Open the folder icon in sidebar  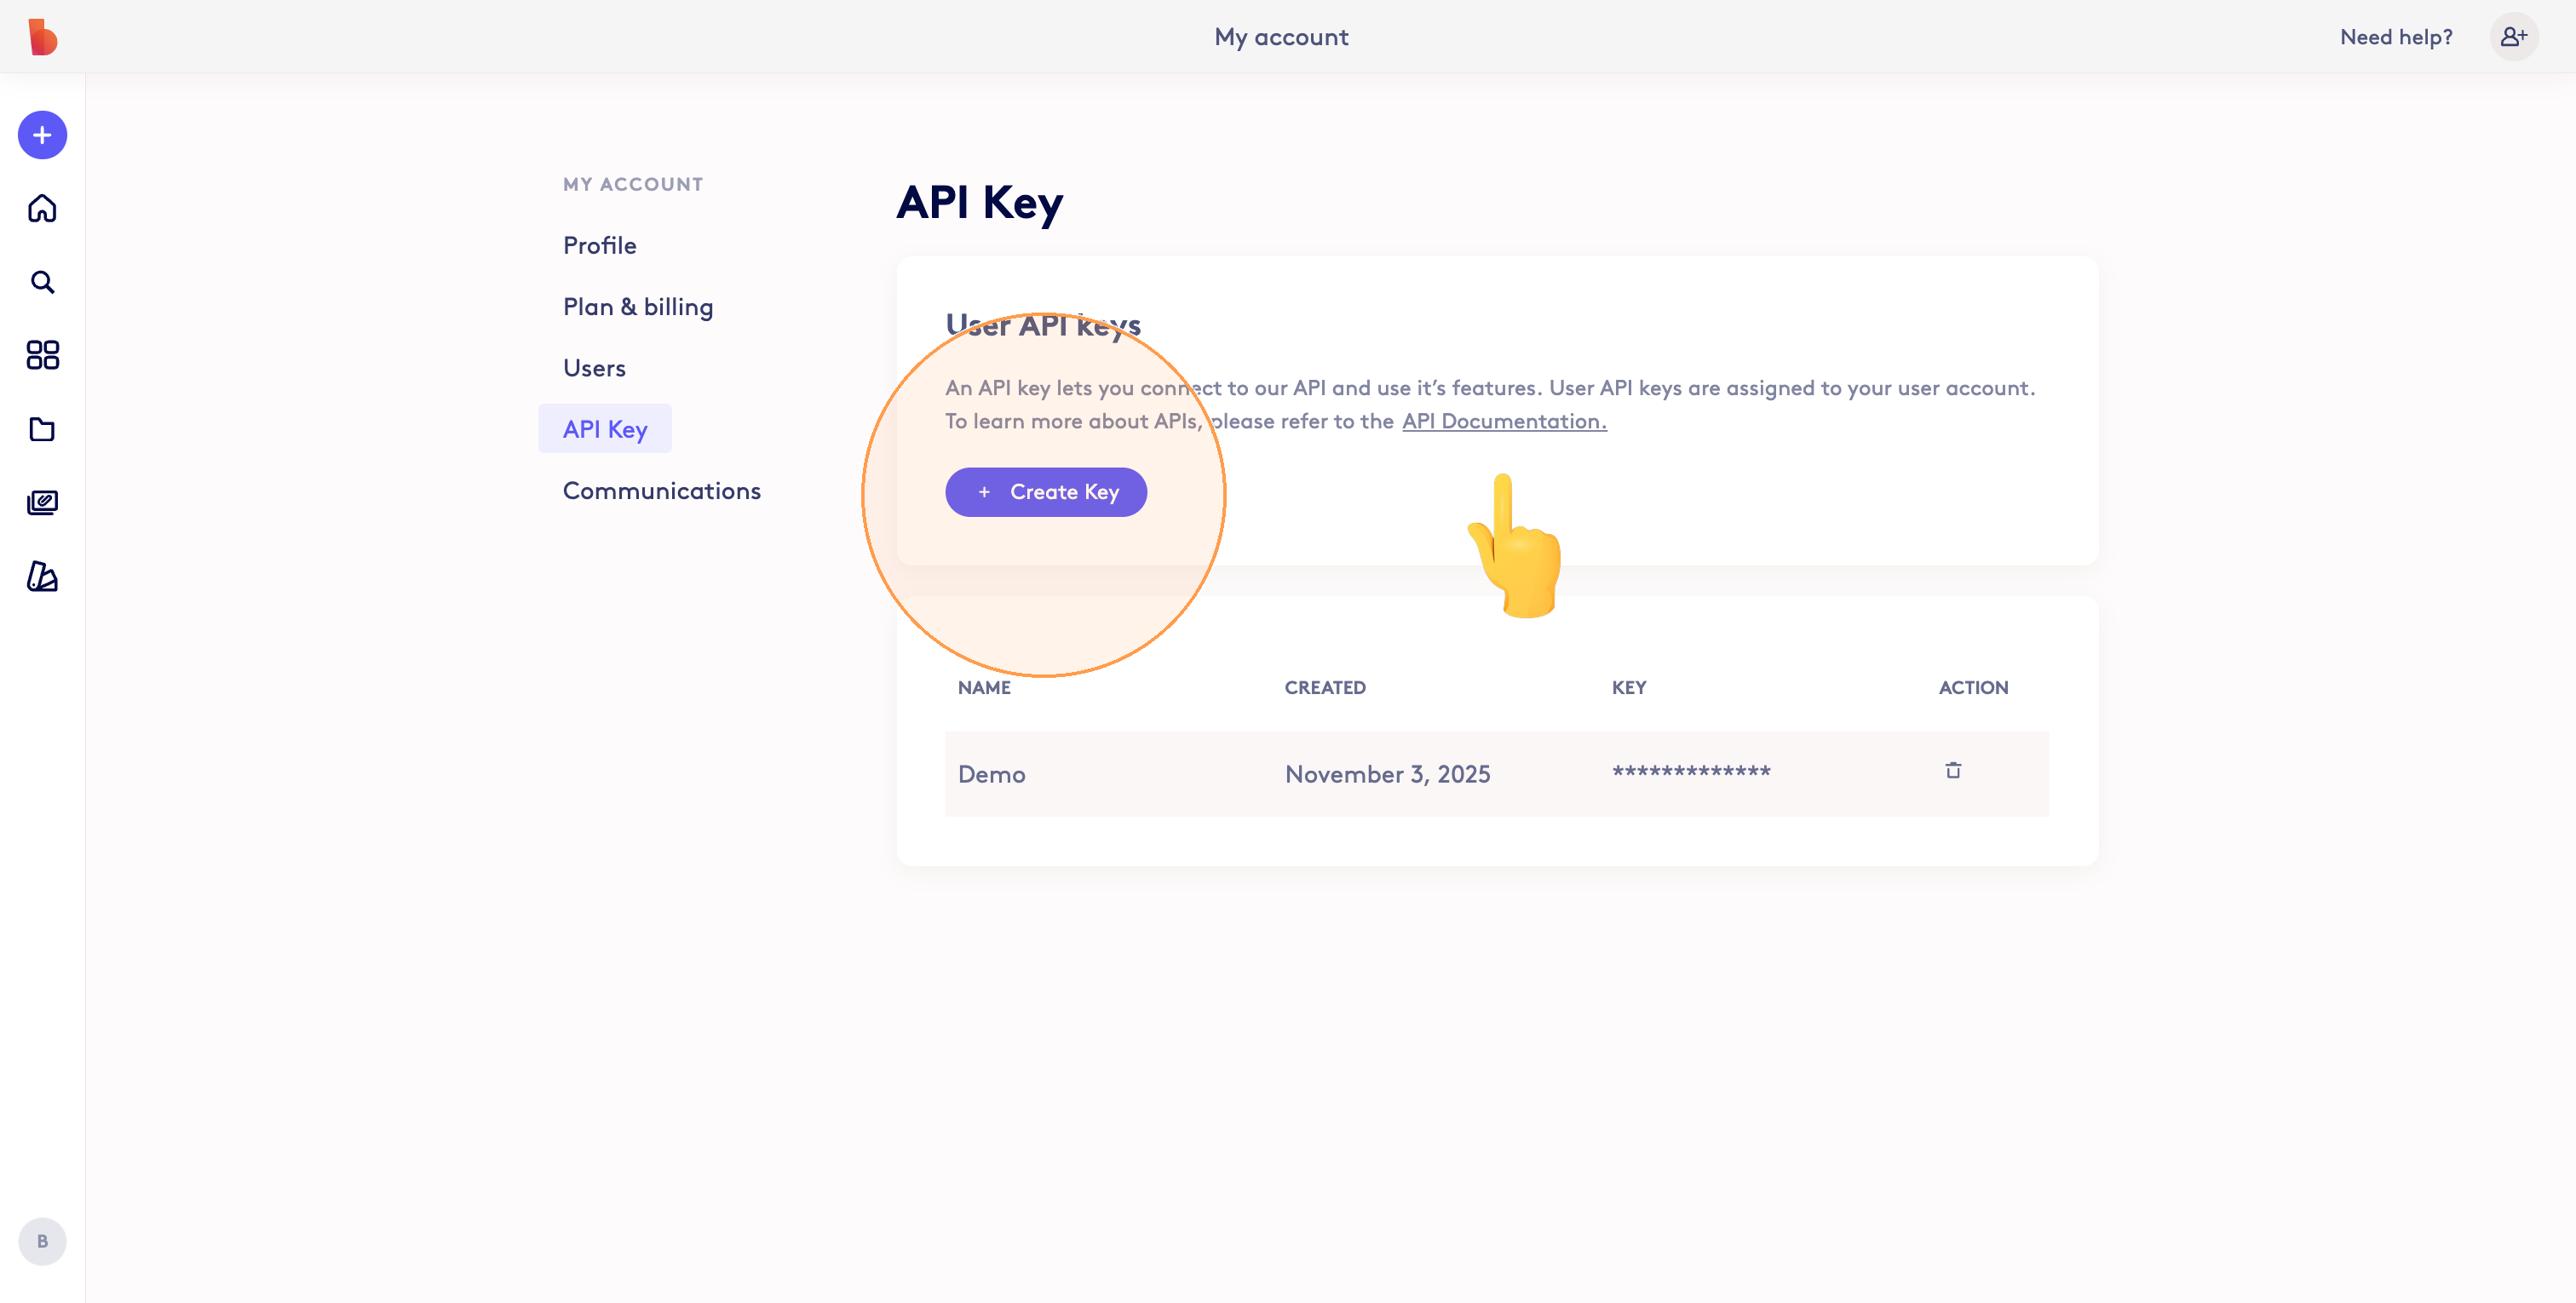tap(42, 429)
